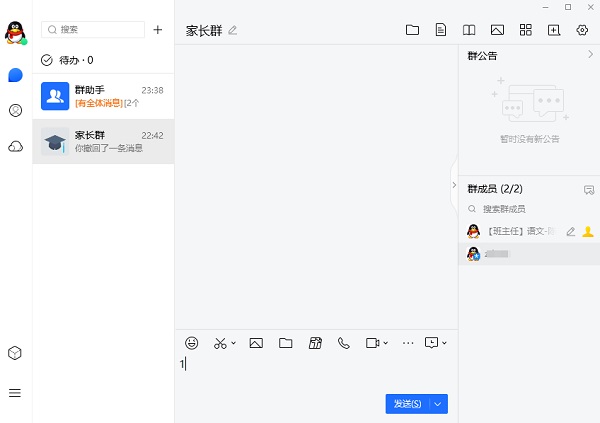Start a voice call with phone icon
Image resolution: width=600 pixels, height=423 pixels.
point(344,343)
